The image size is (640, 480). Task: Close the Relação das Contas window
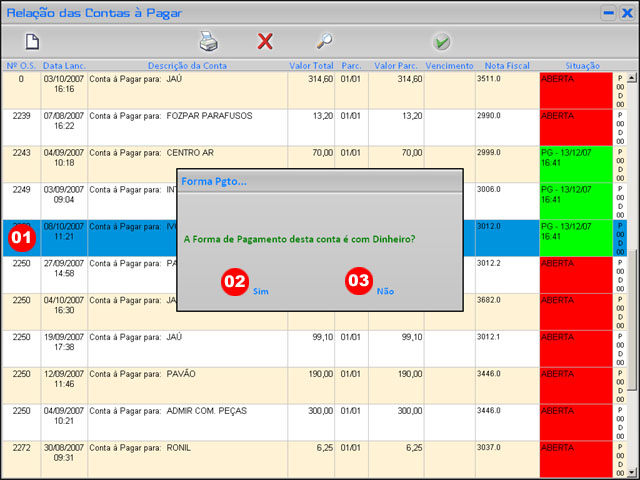627,13
